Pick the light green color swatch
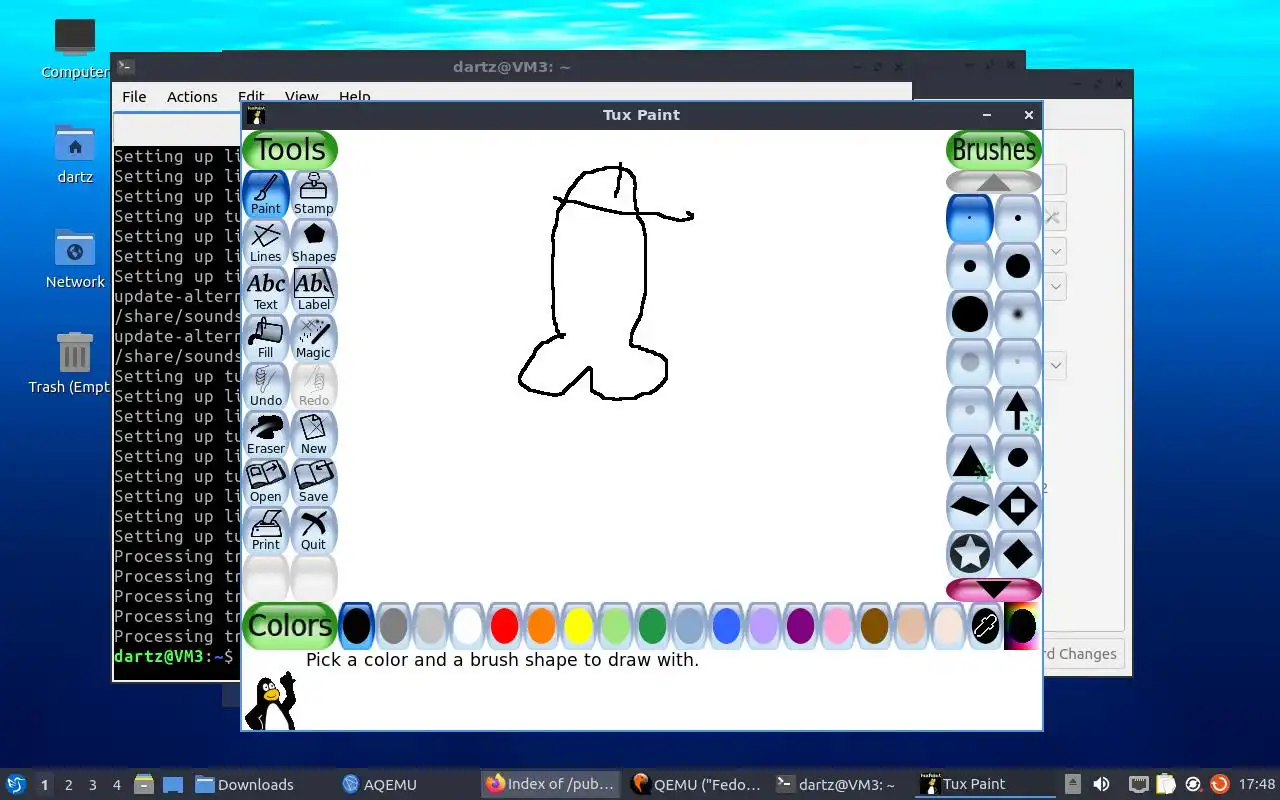Image resolution: width=1280 pixels, height=800 pixels. [615, 626]
